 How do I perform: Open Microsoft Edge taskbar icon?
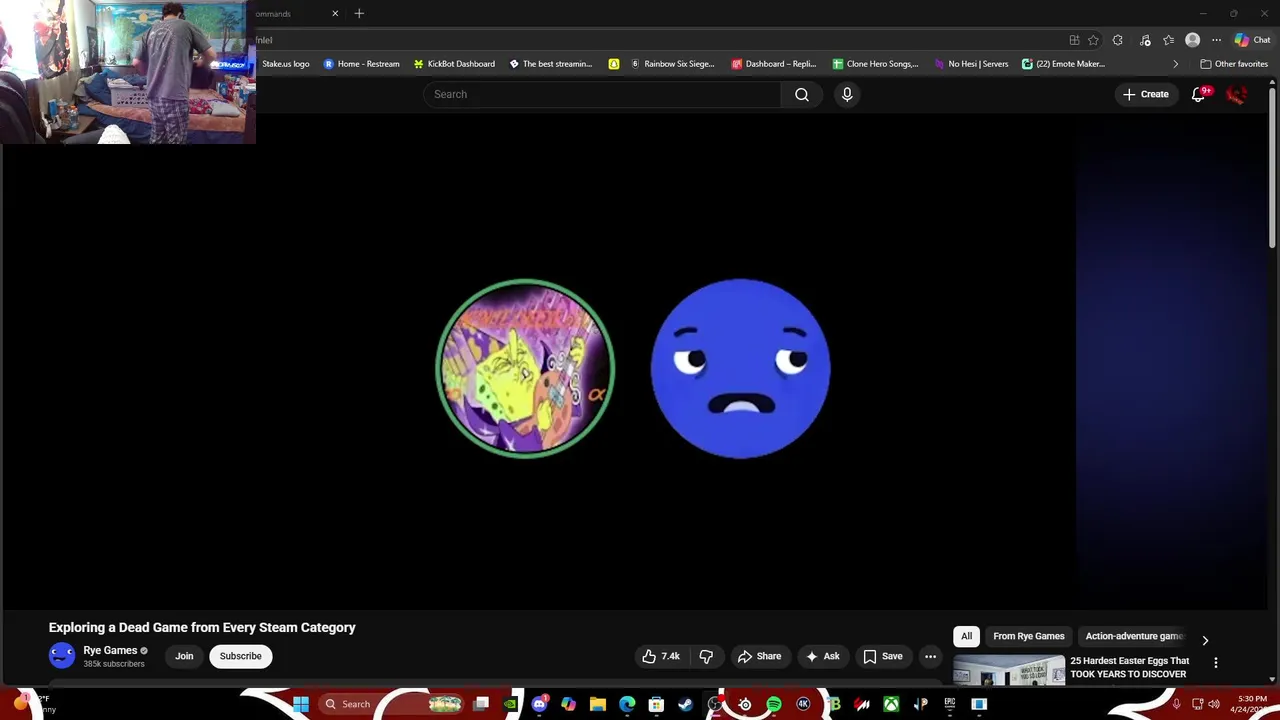(x=627, y=704)
